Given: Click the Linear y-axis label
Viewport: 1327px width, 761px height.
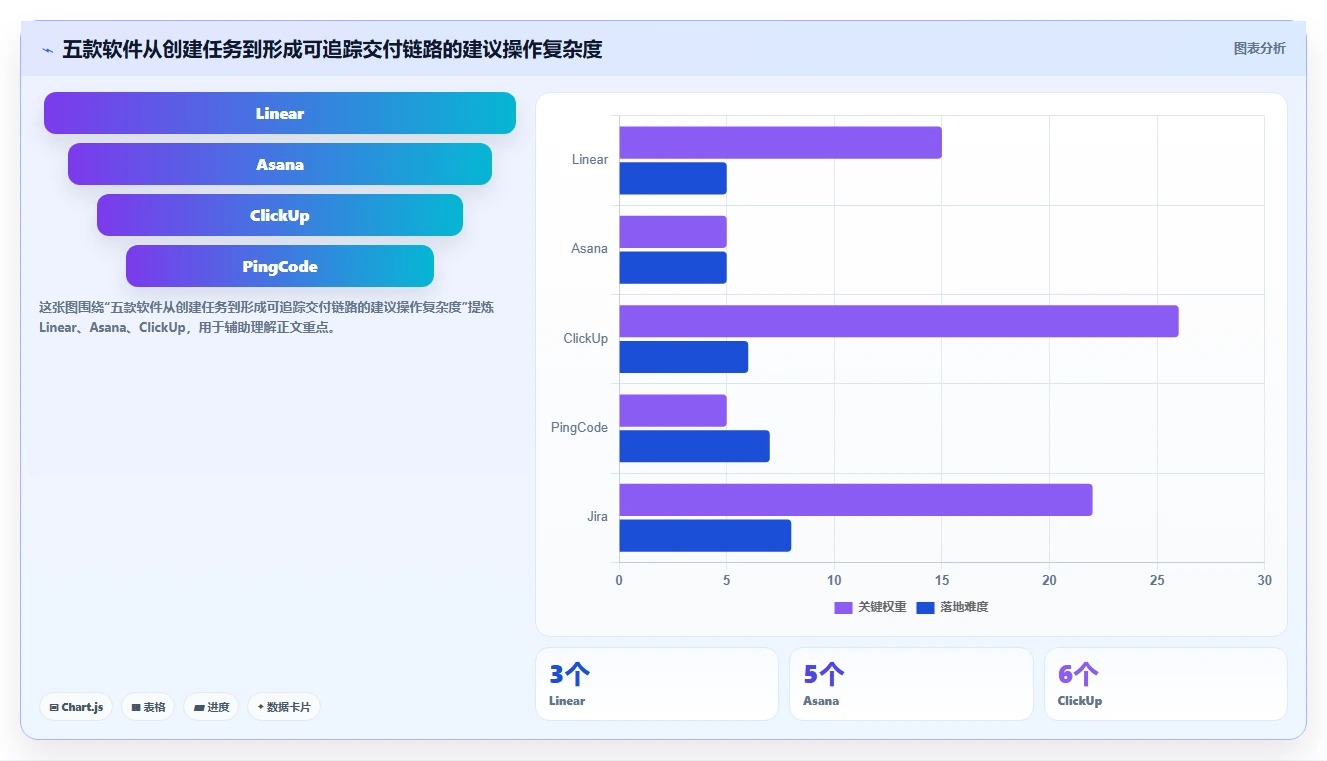Looking at the screenshot, I should click(x=590, y=160).
